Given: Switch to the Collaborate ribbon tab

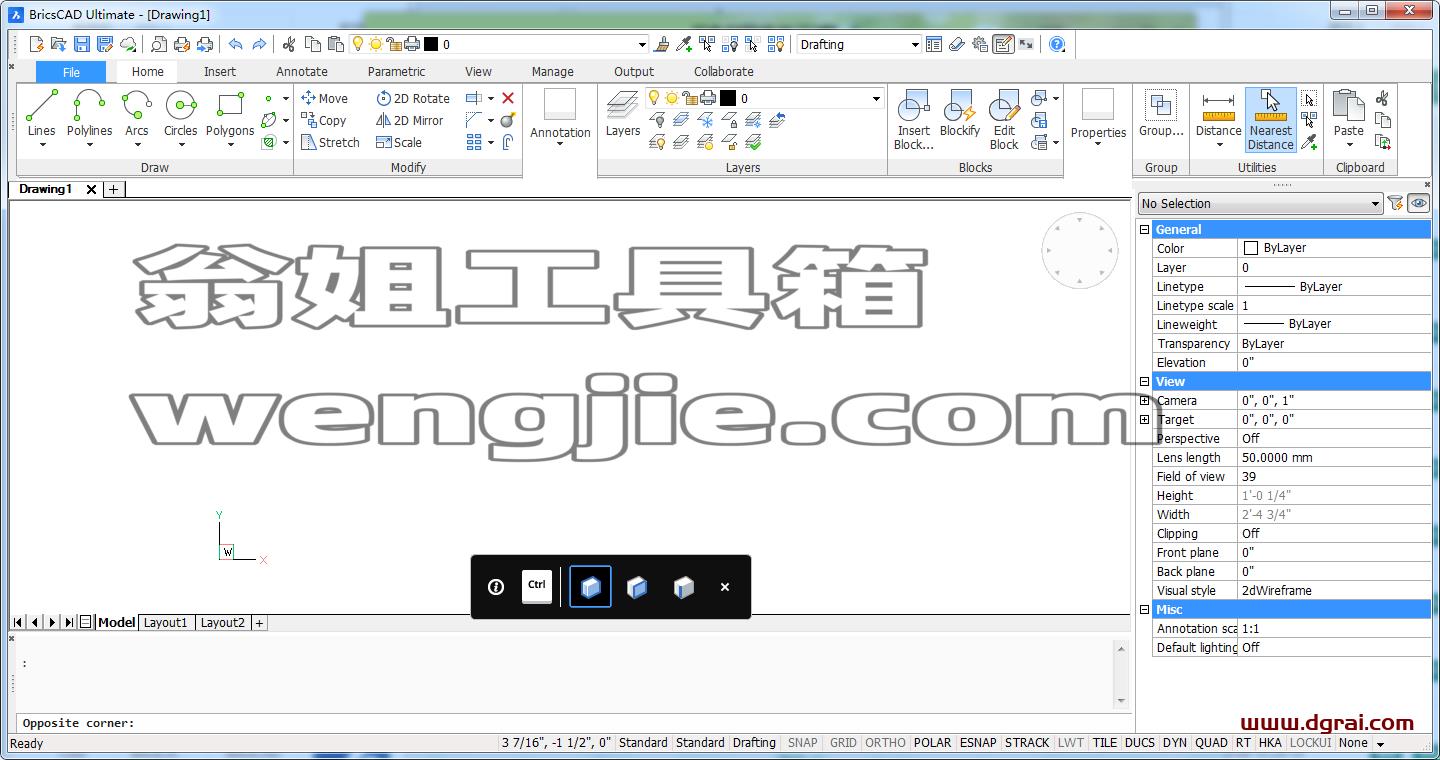Looking at the screenshot, I should pyautogui.click(x=724, y=72).
